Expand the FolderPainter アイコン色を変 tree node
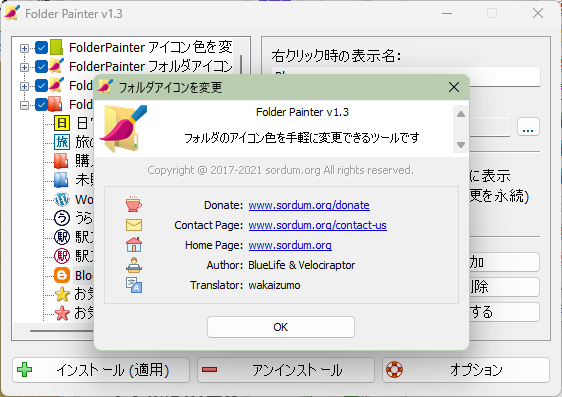This screenshot has height=397, width=562. 24,48
